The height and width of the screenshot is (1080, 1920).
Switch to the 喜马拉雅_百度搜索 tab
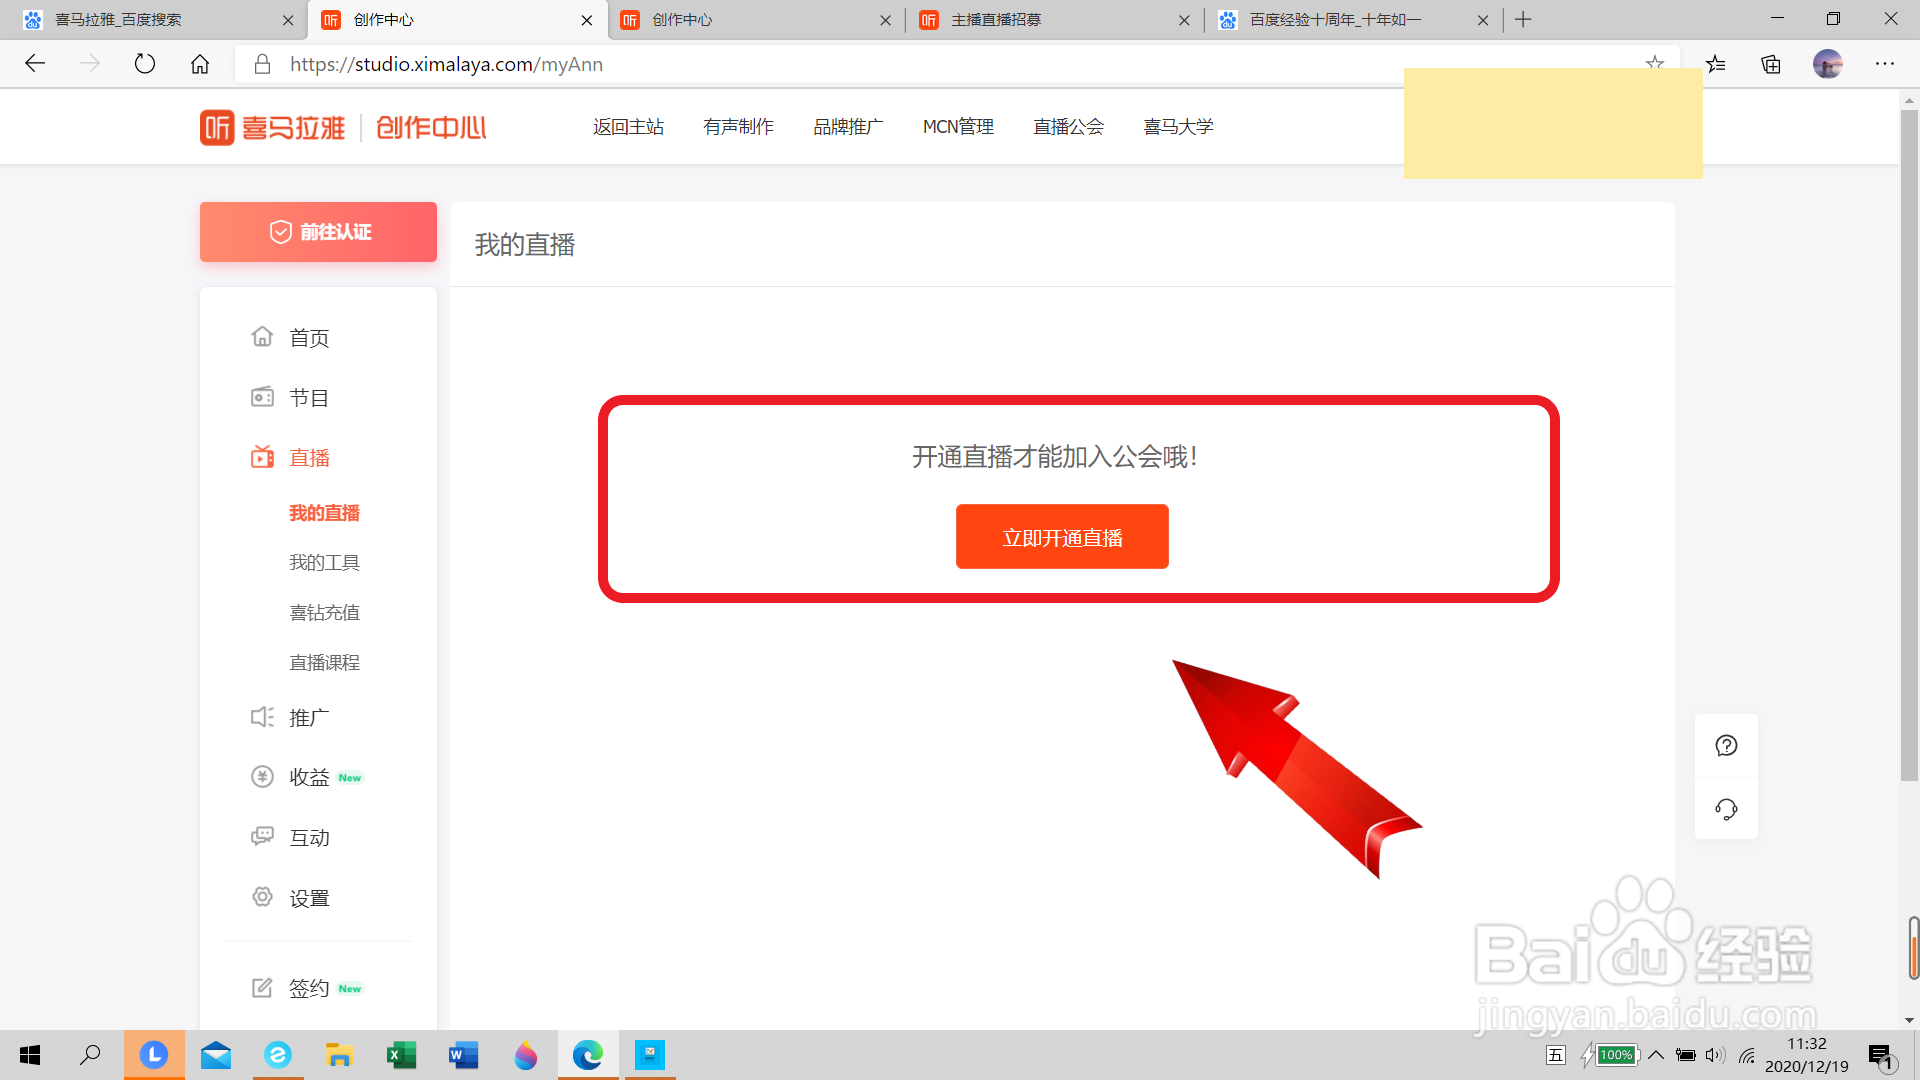(150, 20)
